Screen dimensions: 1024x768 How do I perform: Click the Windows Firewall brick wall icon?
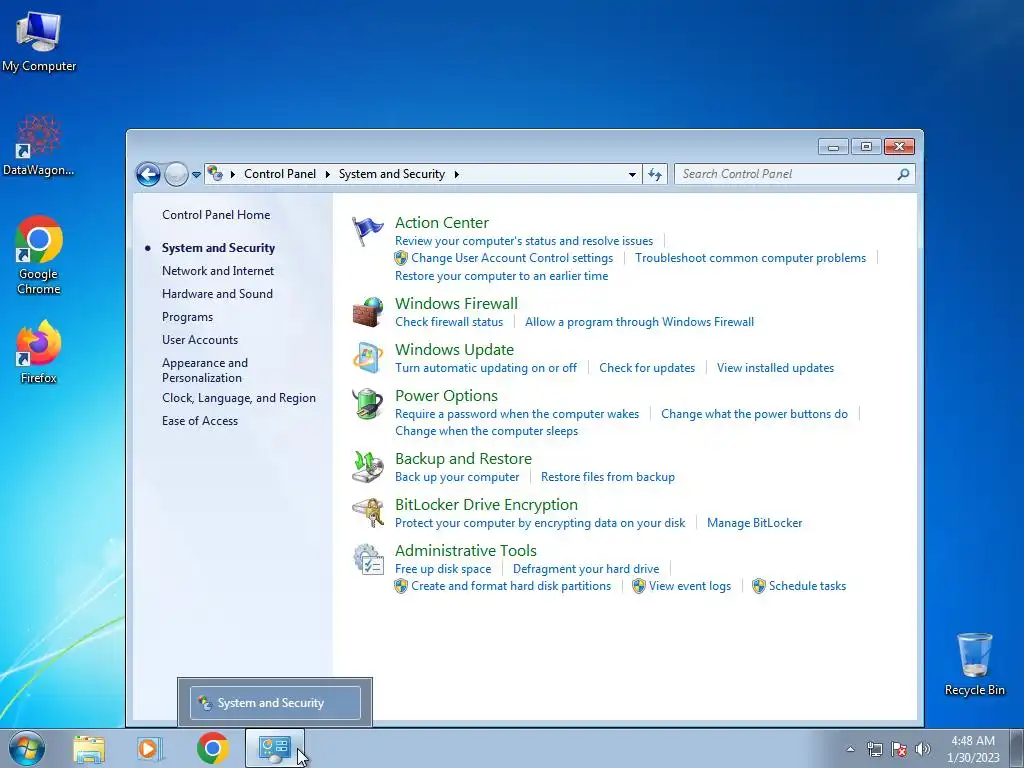(367, 312)
